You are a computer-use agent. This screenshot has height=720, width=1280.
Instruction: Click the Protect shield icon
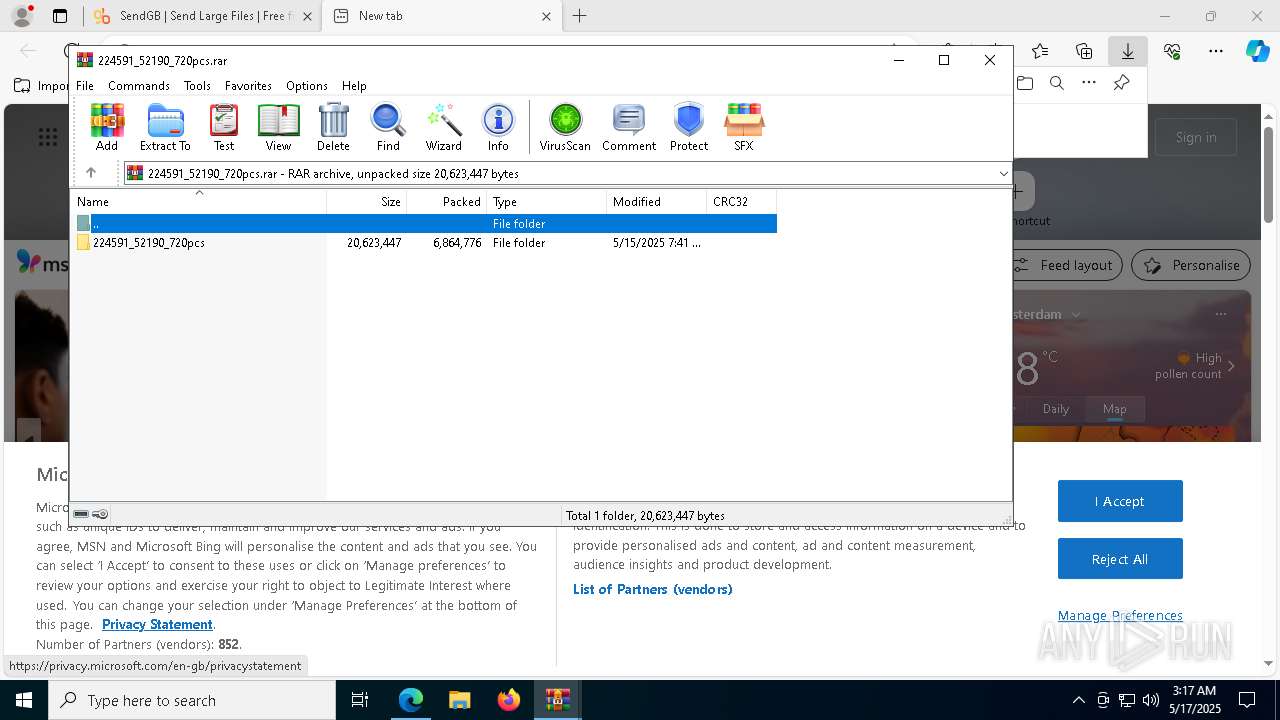coord(689,127)
